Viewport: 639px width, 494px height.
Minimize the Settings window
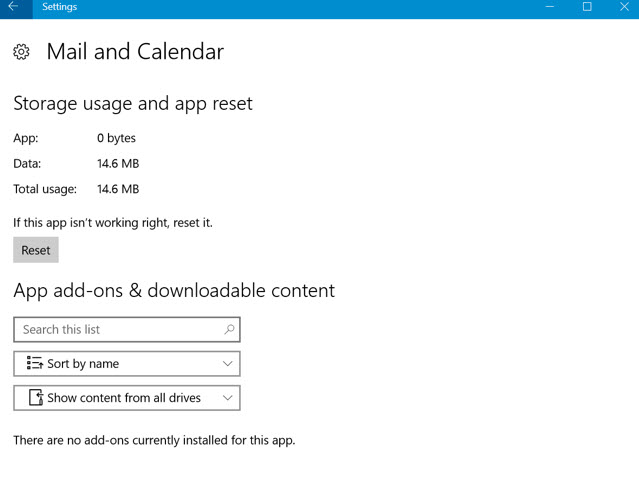(550, 7)
